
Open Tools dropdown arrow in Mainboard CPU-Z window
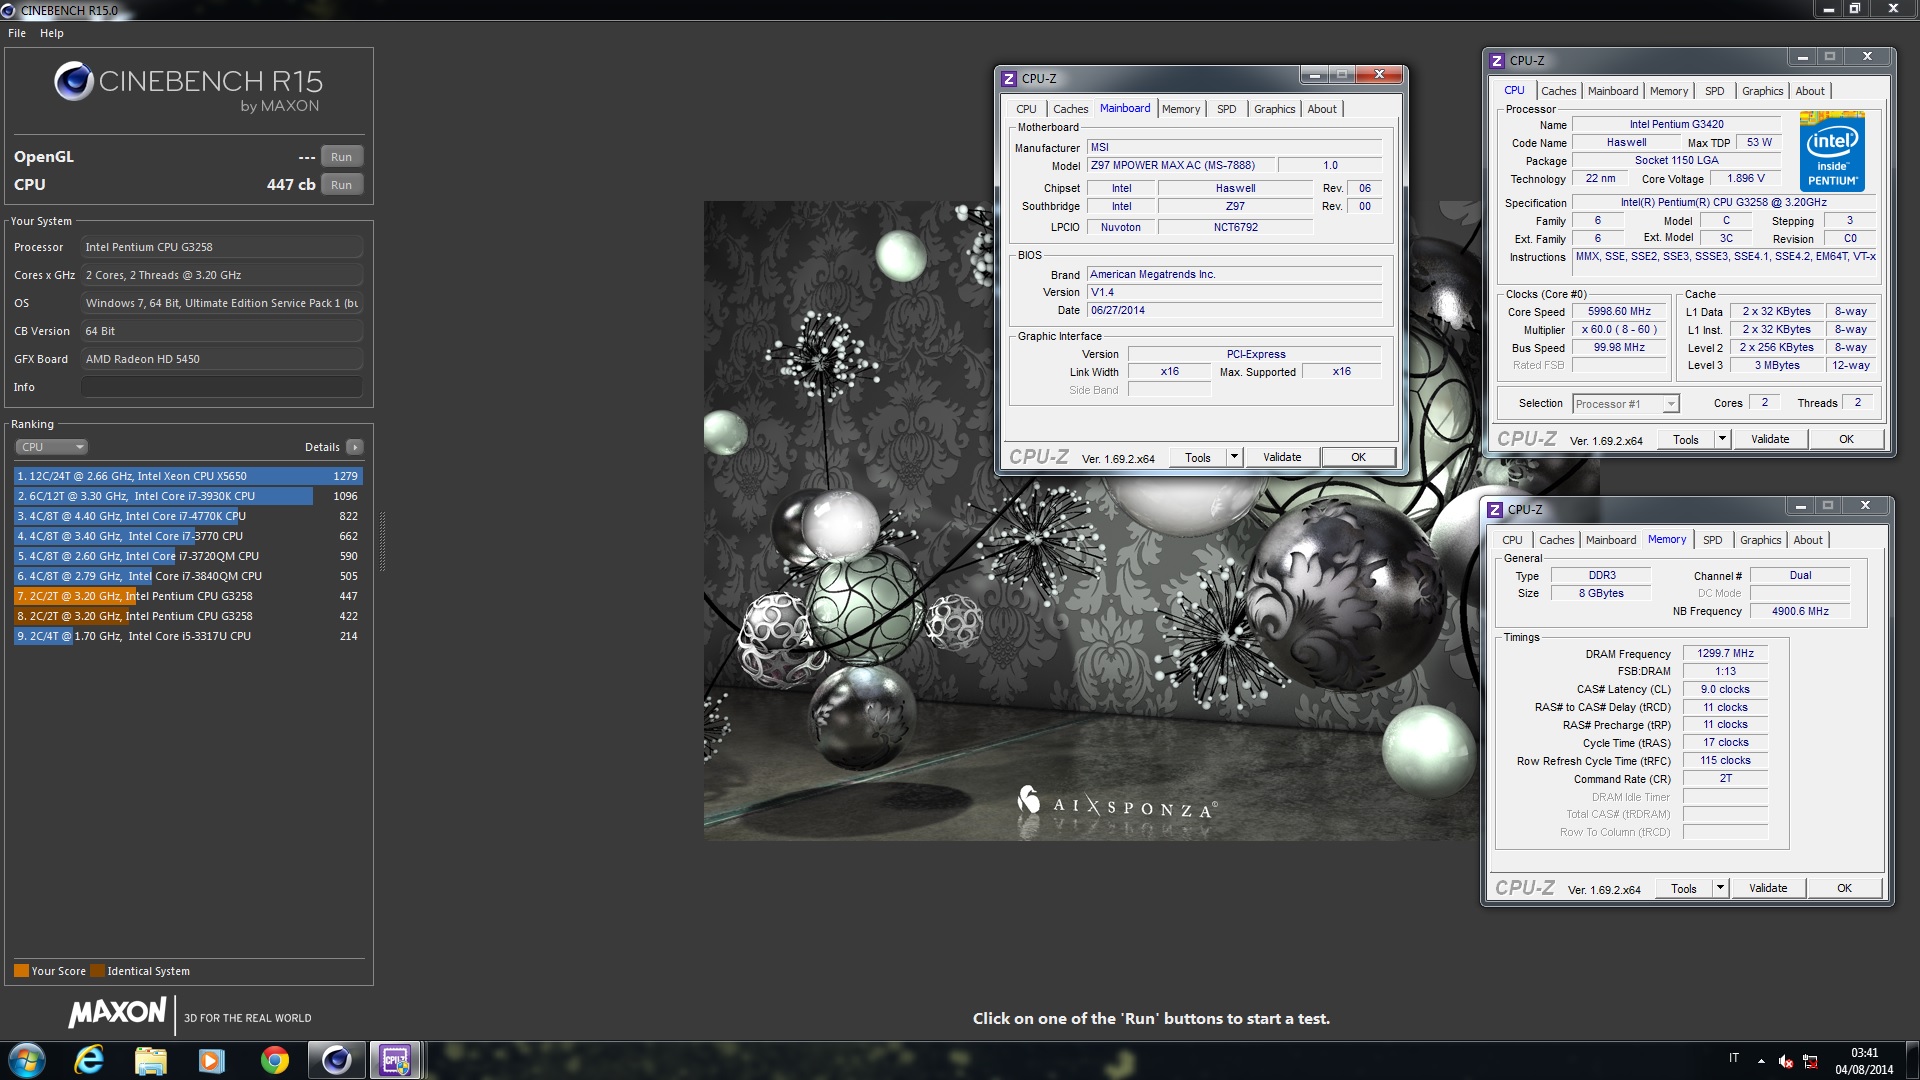(x=1234, y=457)
